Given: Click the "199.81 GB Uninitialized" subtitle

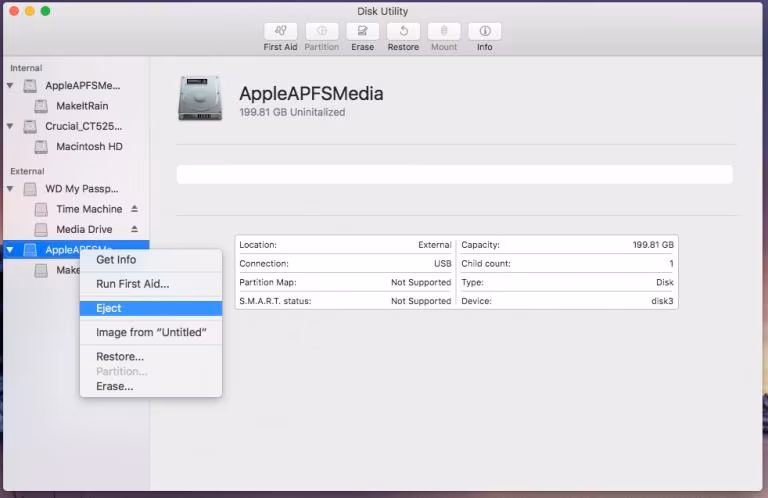Looking at the screenshot, I should point(292,112).
